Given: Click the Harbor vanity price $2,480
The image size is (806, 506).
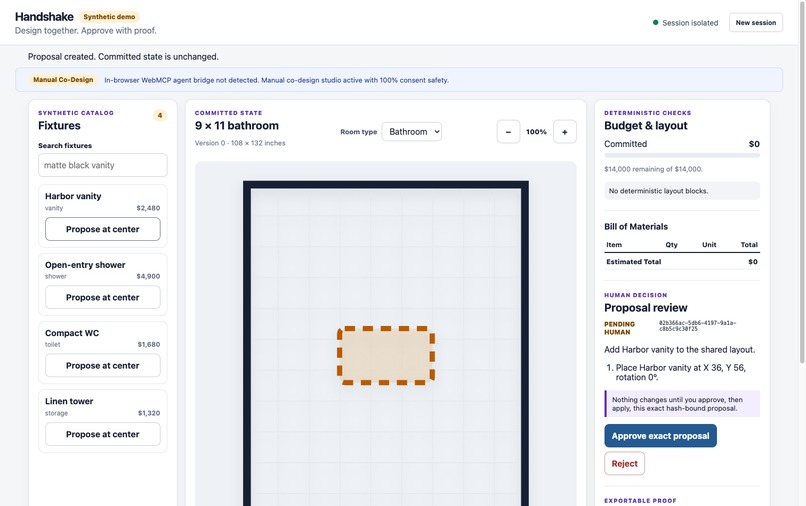Looking at the screenshot, I should click(x=148, y=208).
